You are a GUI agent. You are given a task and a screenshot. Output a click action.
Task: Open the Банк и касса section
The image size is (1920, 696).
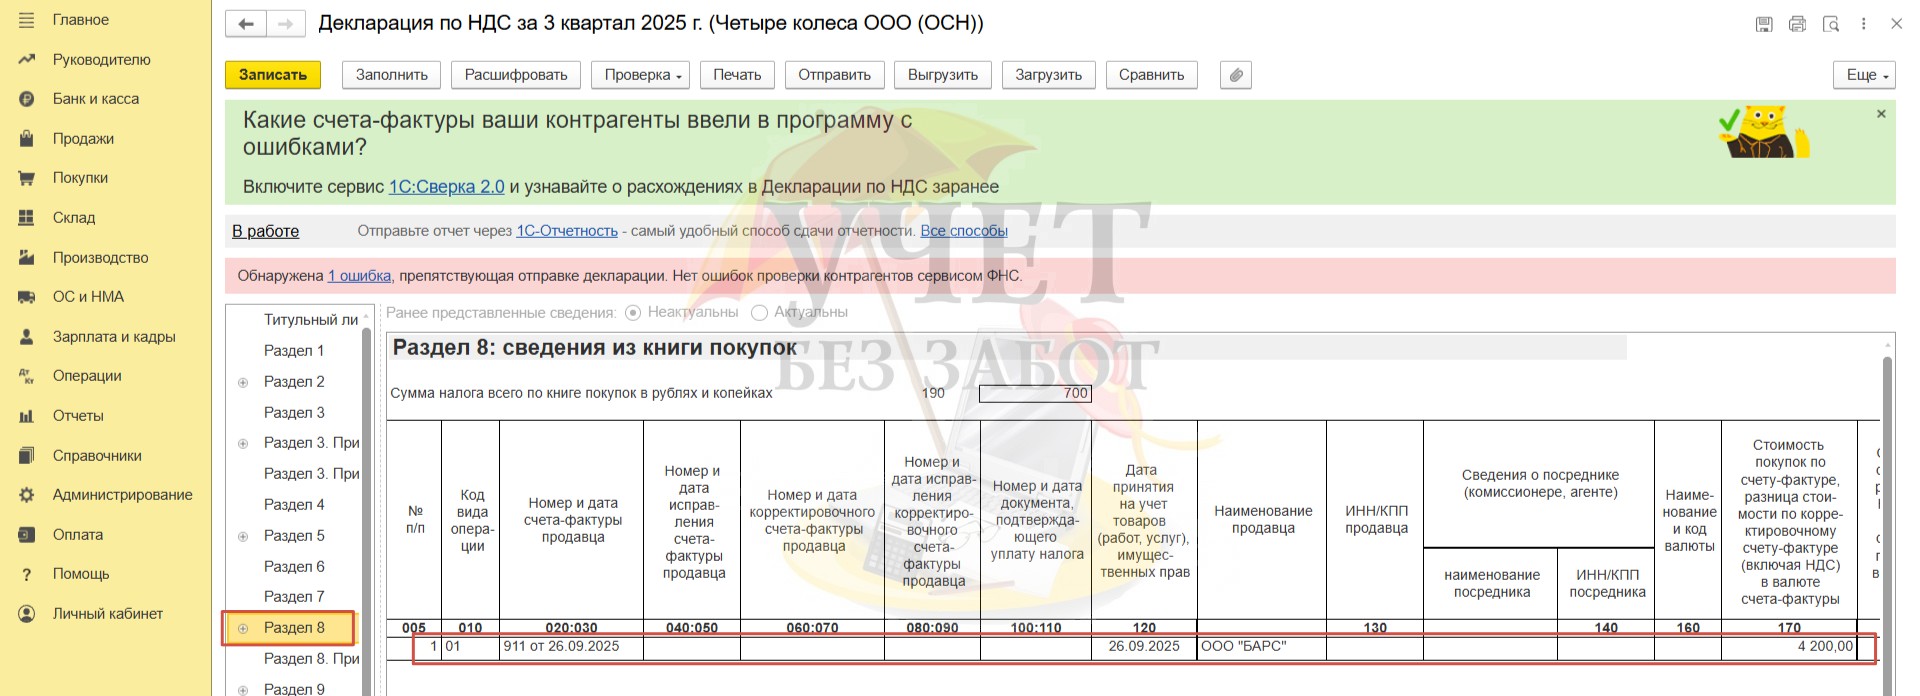(x=95, y=99)
